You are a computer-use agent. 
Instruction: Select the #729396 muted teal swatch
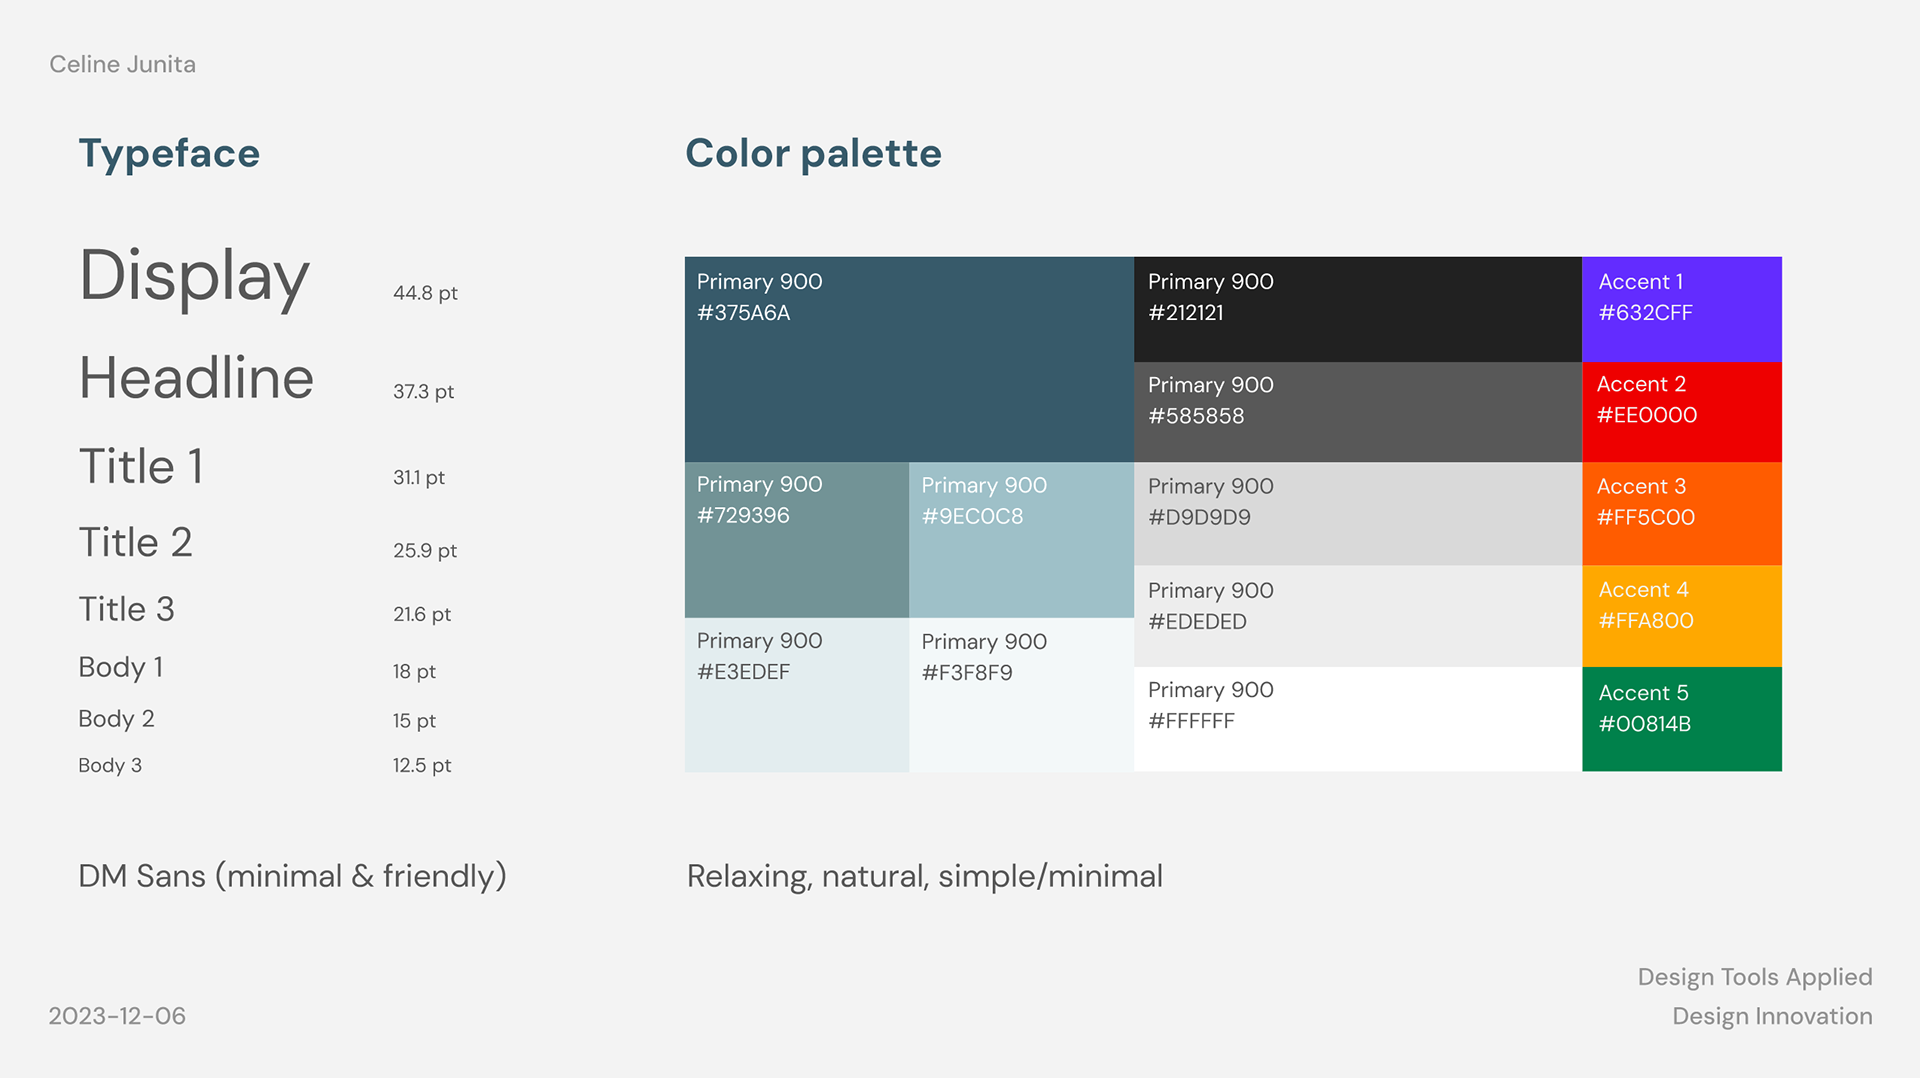click(x=797, y=540)
